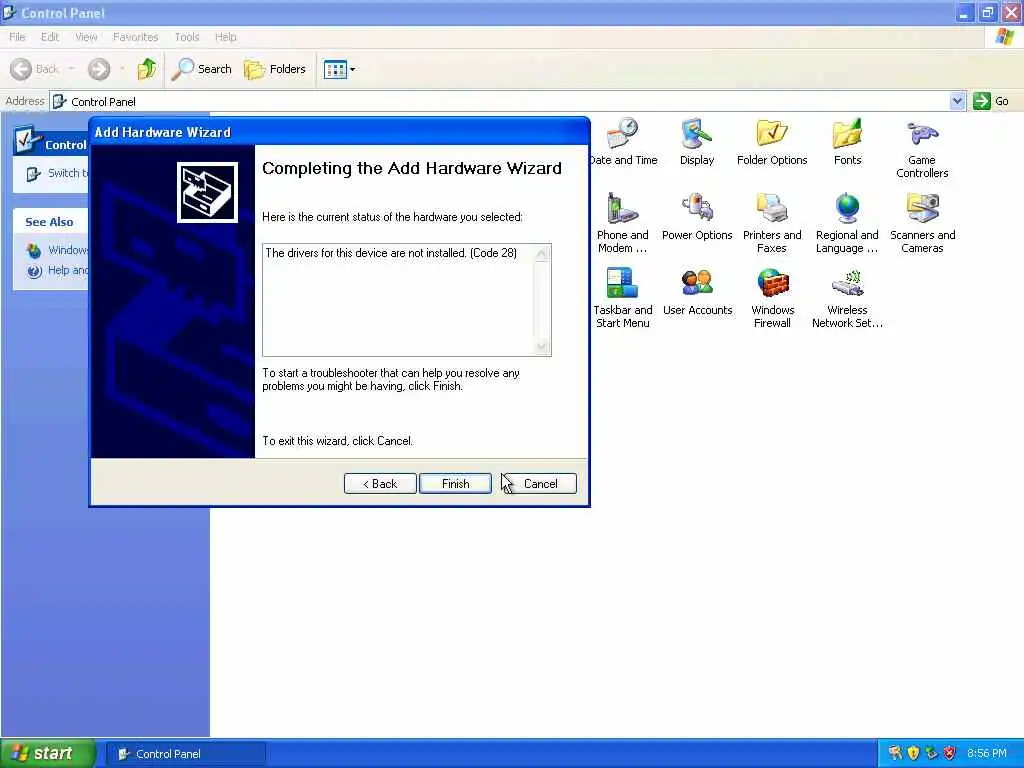
Task: Open the Address bar dropdown
Action: [x=957, y=101]
